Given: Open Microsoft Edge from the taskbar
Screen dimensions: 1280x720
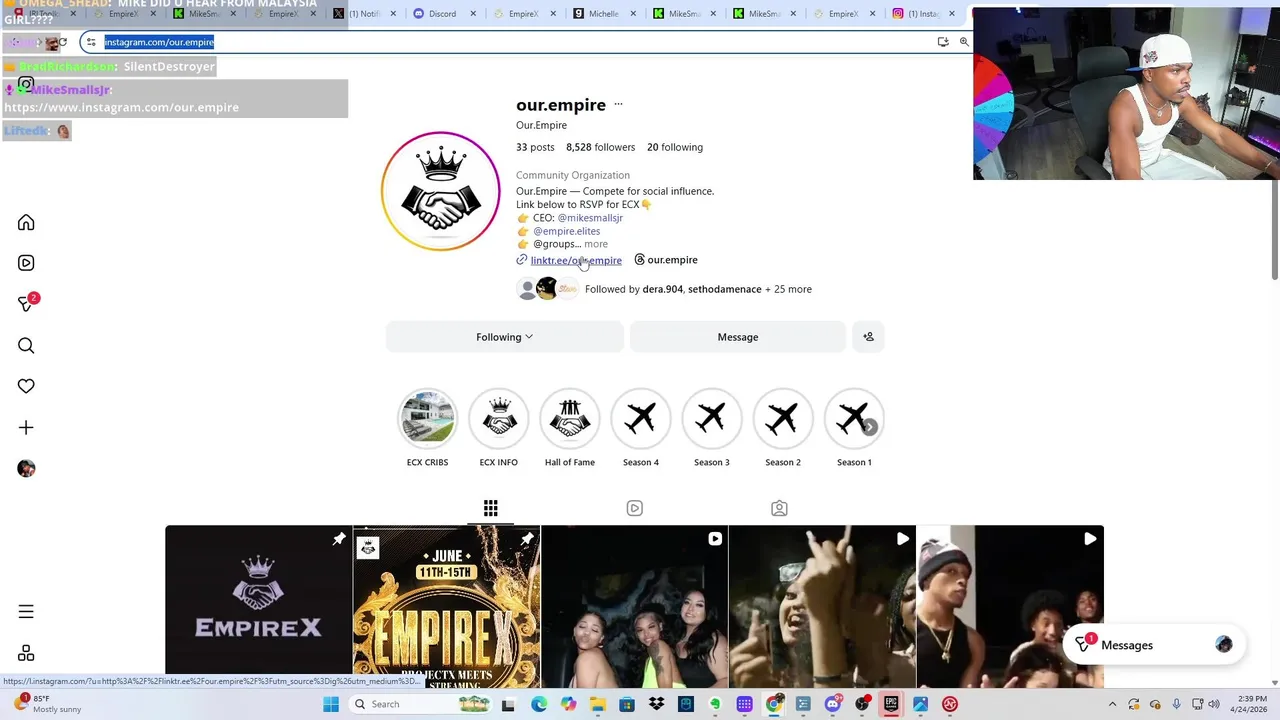Looking at the screenshot, I should (539, 704).
